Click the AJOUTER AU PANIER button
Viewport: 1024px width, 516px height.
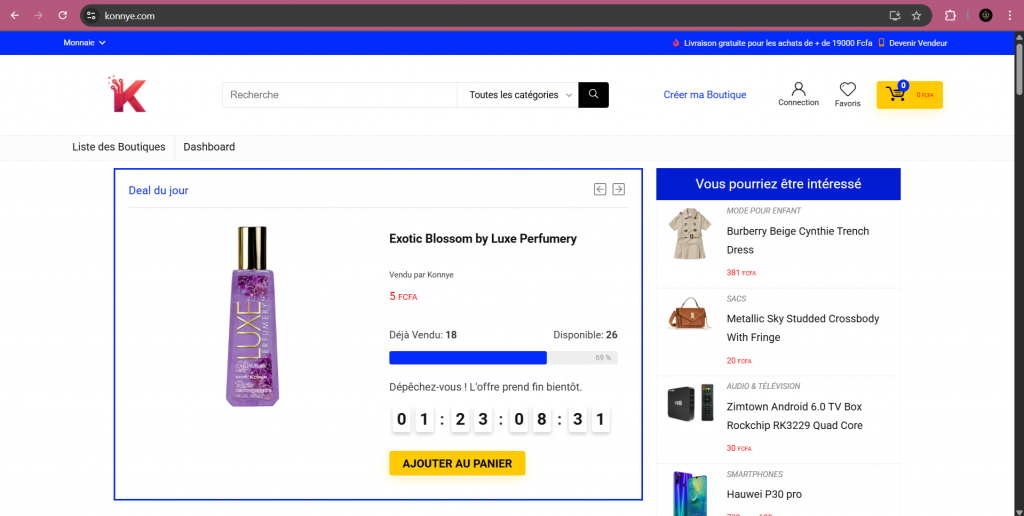(457, 464)
